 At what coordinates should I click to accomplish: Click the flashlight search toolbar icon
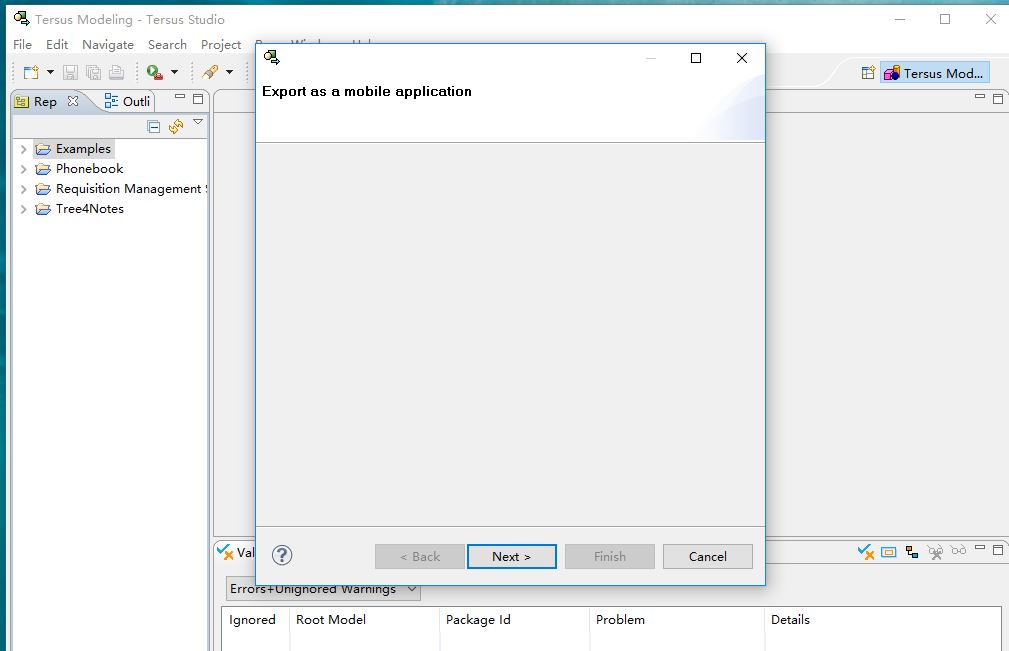pyautogui.click(x=210, y=72)
